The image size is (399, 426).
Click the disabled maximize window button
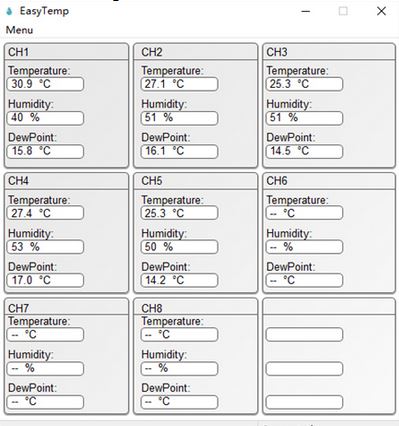pos(343,11)
